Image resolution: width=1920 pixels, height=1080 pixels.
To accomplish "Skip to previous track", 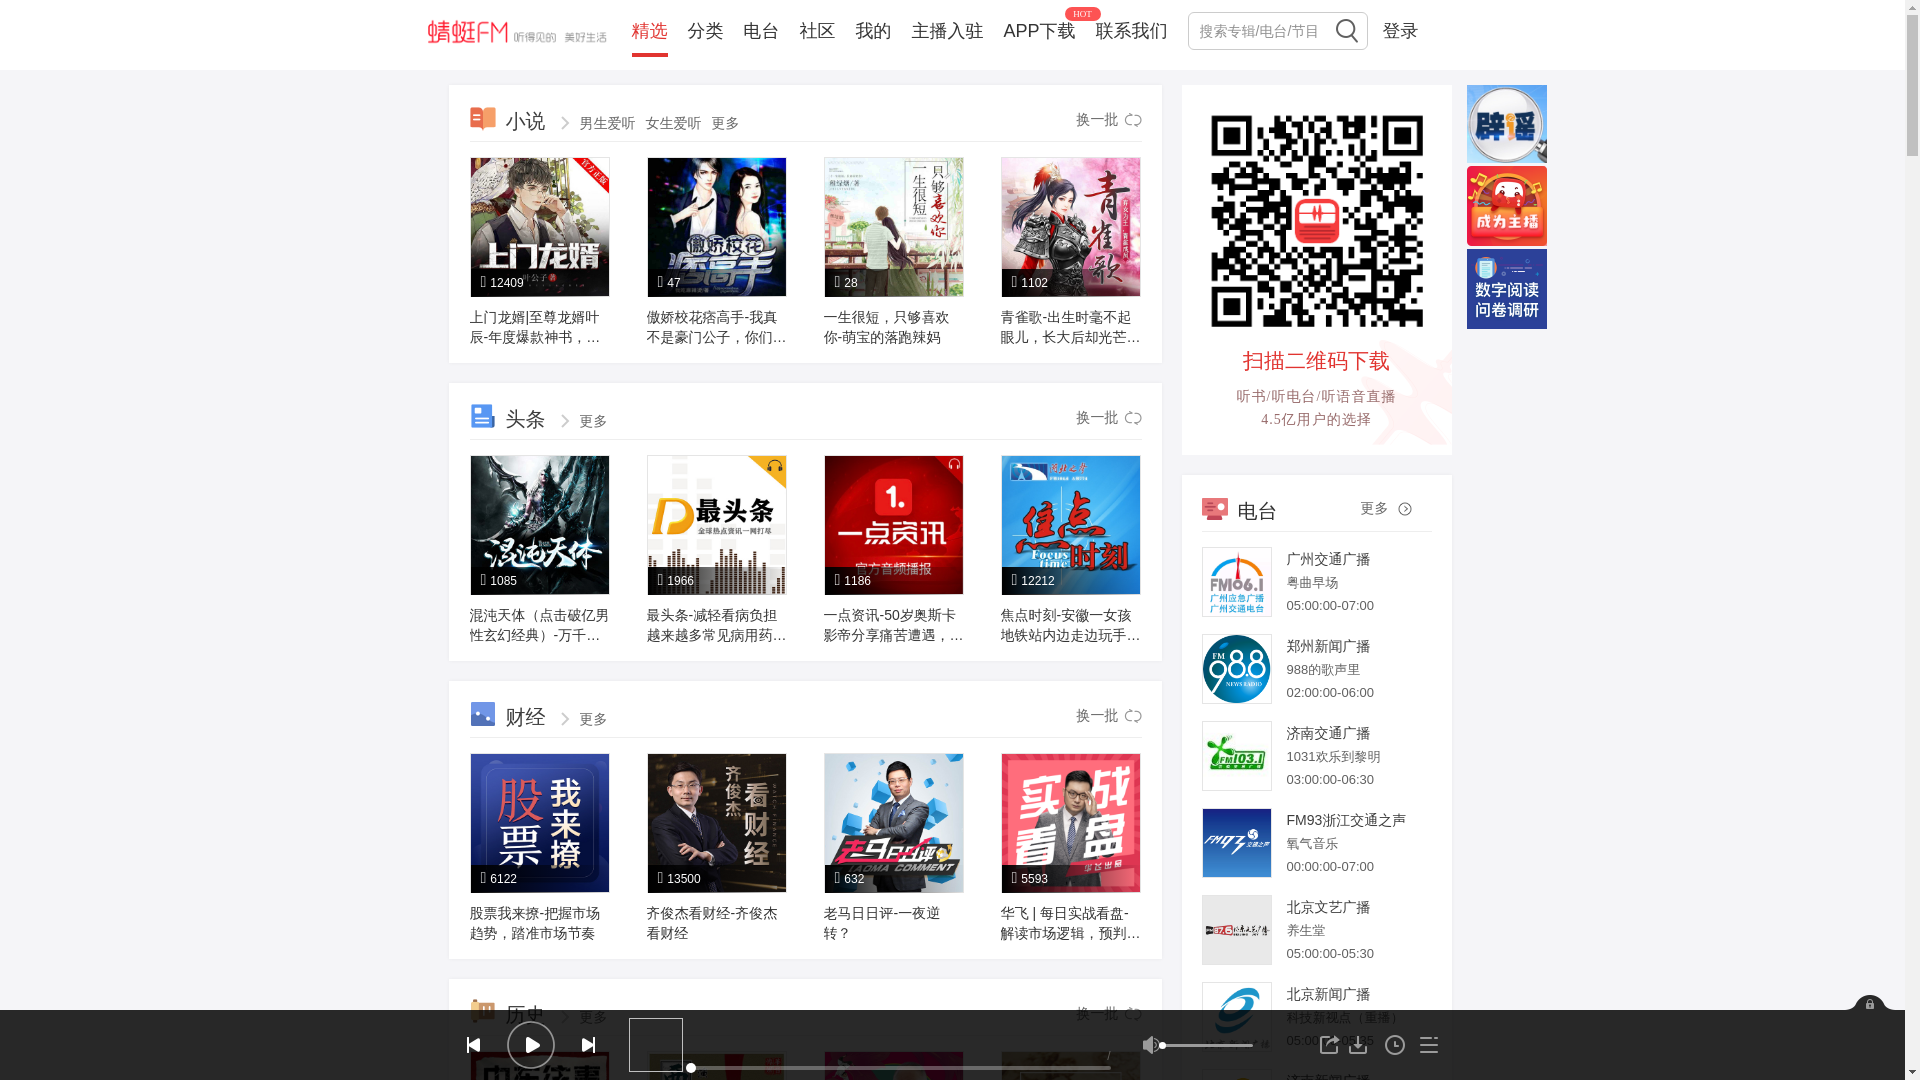I will 473,1045.
